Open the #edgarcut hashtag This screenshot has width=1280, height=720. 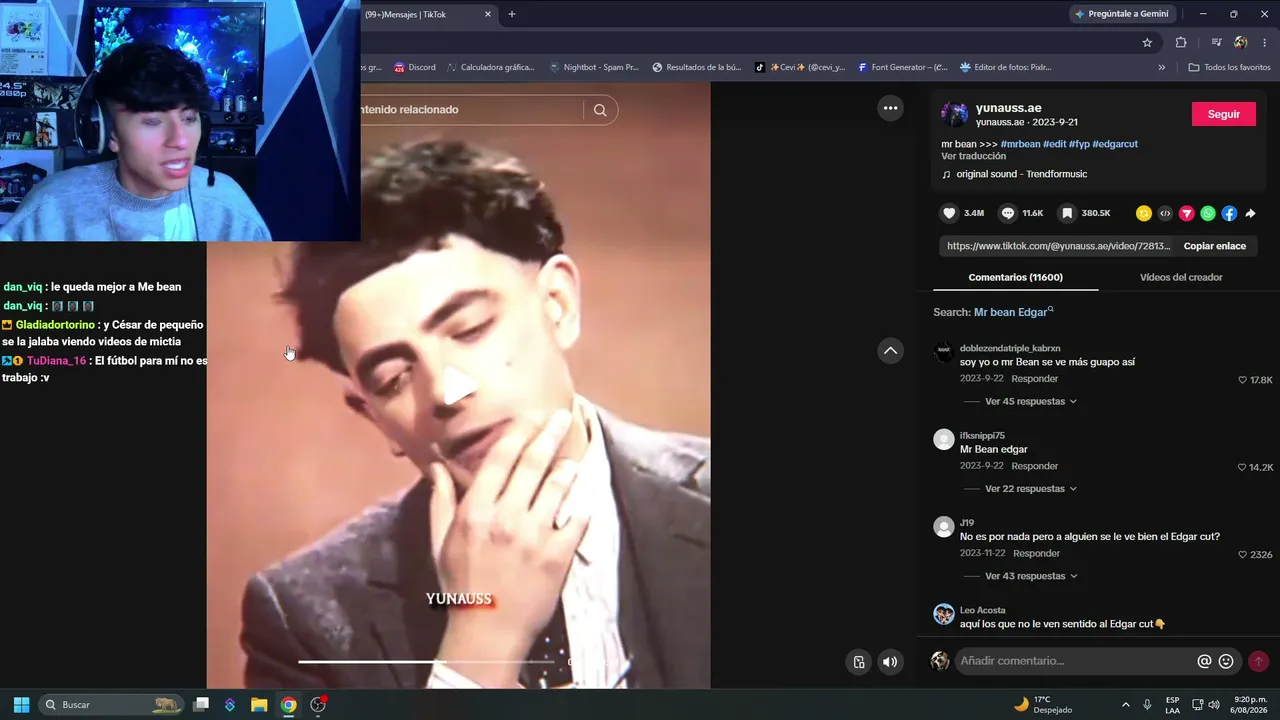point(1115,144)
